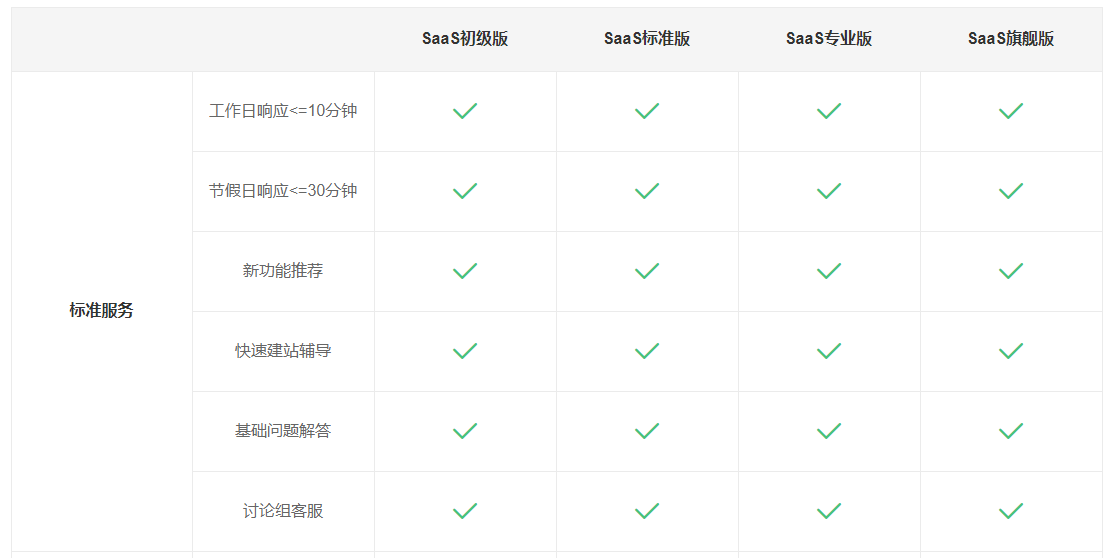This screenshot has width=1110, height=558.
Task: Click the SaaS标准版 checkmark for 节假日响应<=30分钟
Action: [x=647, y=191]
